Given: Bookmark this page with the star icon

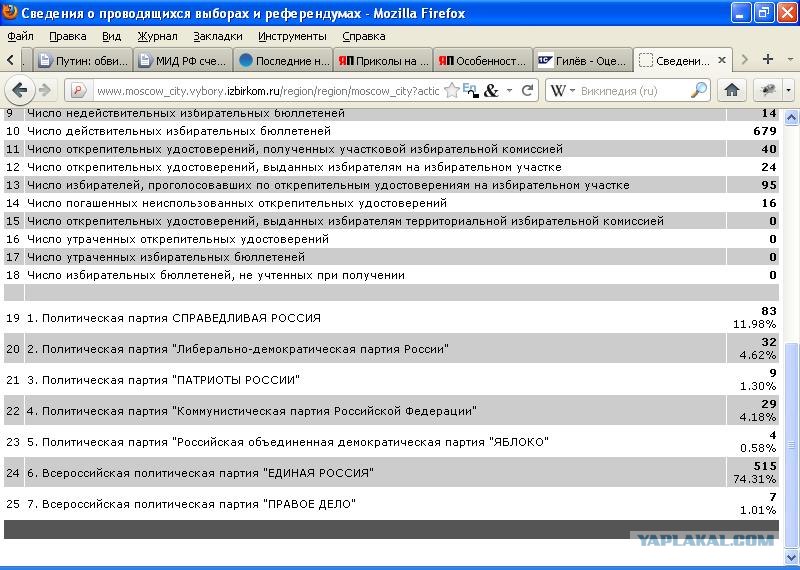Looking at the screenshot, I should pos(452,91).
